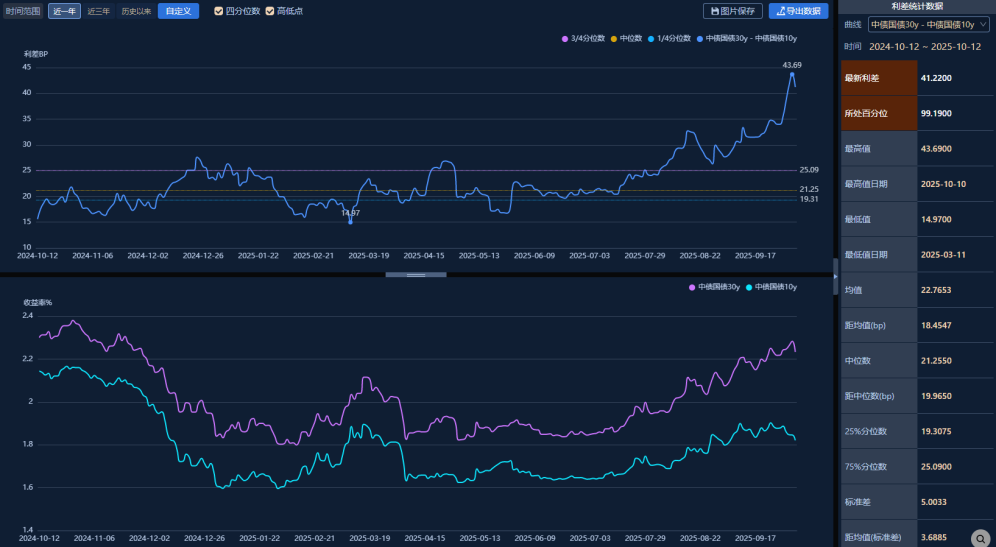This screenshot has height=547, width=996.
Task: Switch to the 近三年 time range
Action: pos(98,11)
